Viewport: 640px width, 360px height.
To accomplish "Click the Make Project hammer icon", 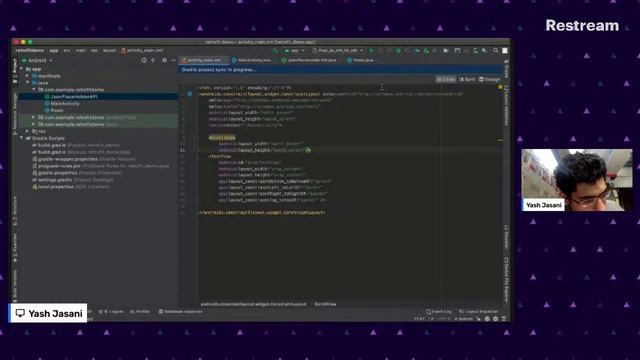I will [x=275, y=51].
